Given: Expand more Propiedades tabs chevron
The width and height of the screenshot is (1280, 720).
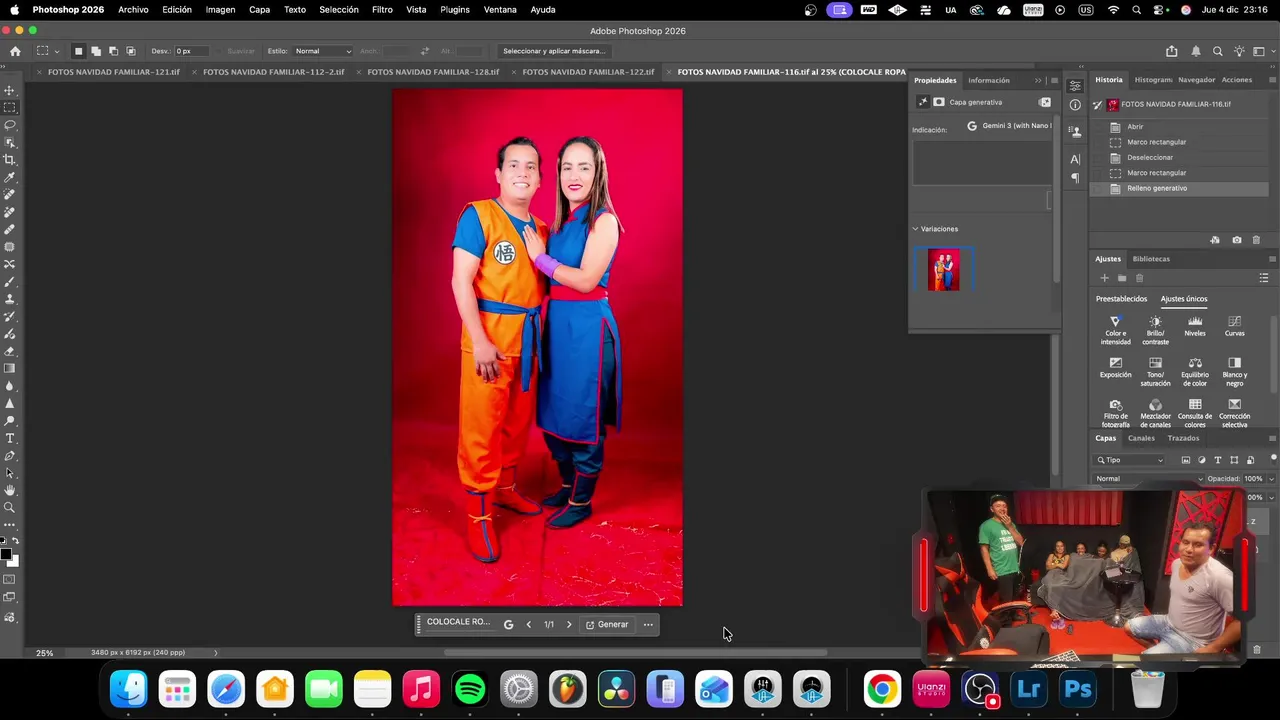Looking at the screenshot, I should 1038,80.
